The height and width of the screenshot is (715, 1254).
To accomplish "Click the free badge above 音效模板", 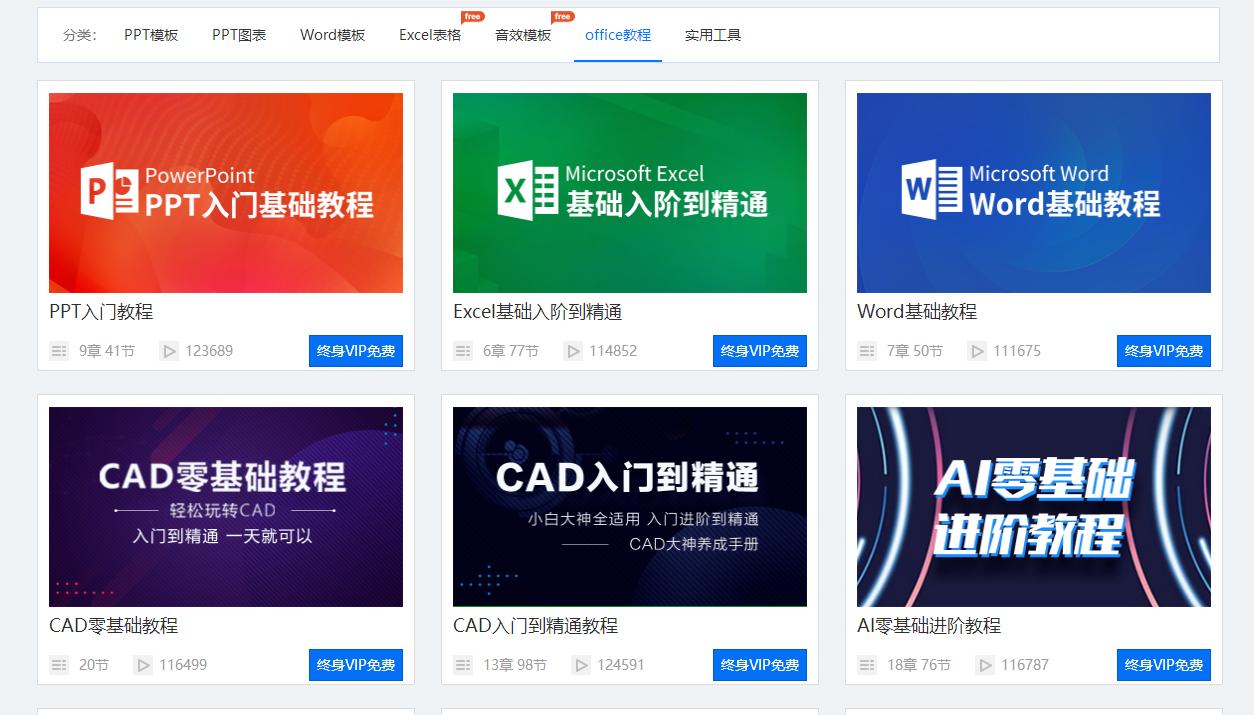I will pos(562,16).
